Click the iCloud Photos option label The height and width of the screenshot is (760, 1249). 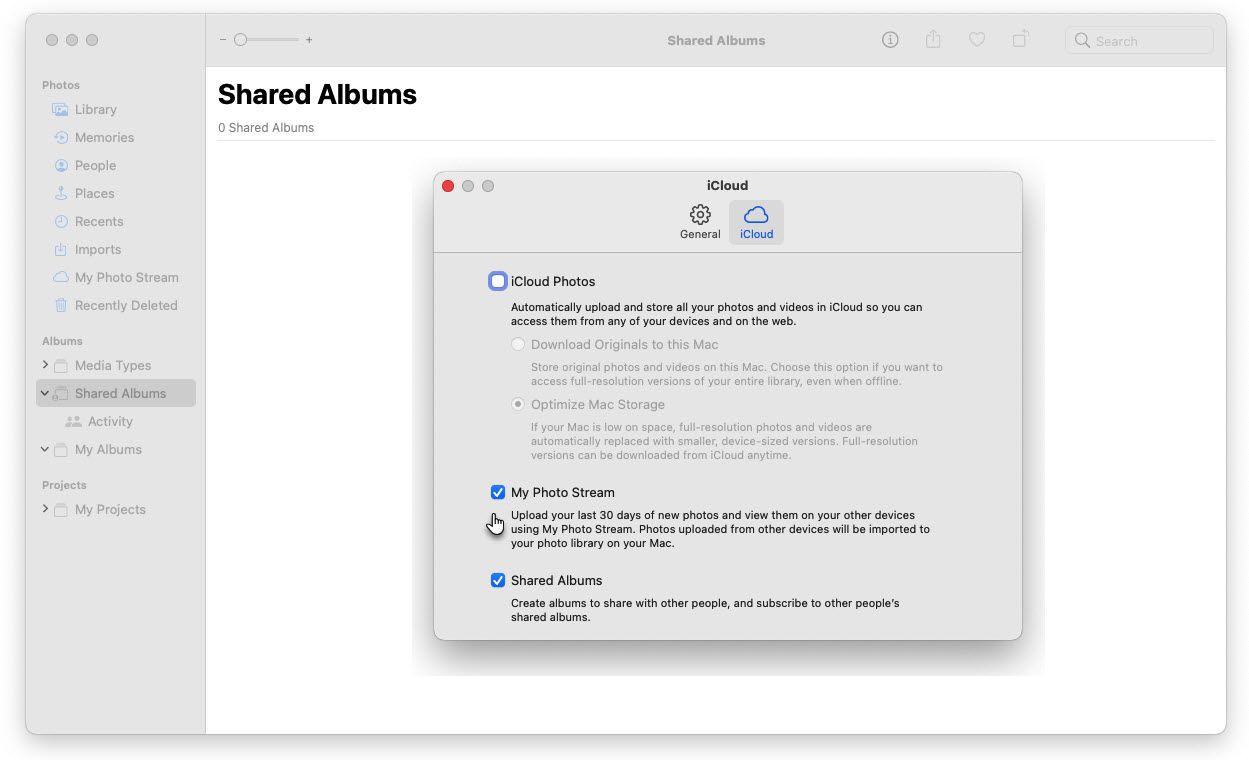pos(553,282)
